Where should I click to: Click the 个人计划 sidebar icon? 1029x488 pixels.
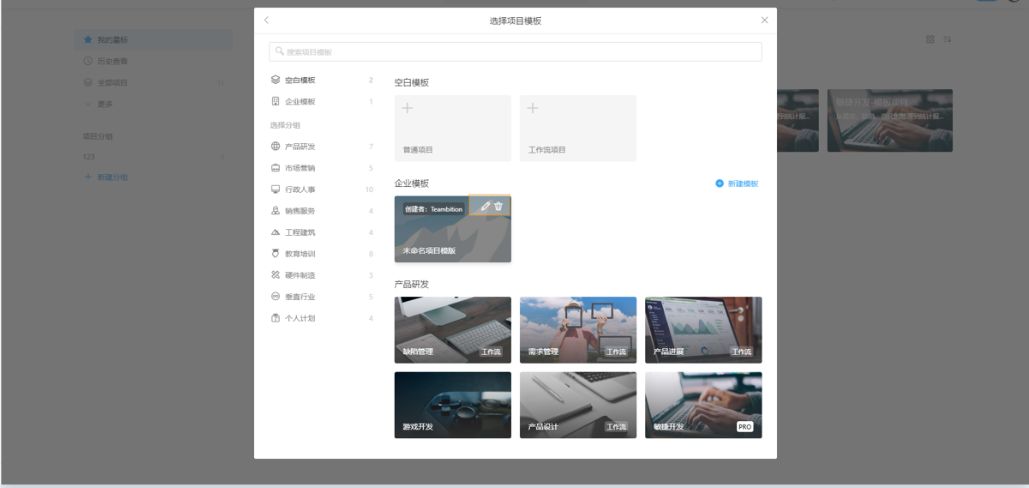pos(275,318)
